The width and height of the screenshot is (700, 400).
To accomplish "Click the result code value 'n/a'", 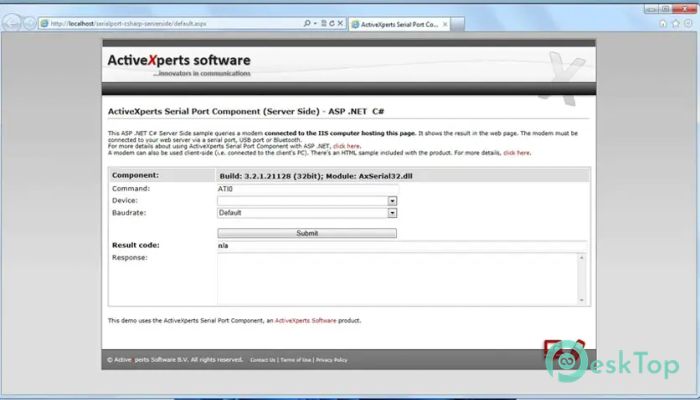I will 223,246.
